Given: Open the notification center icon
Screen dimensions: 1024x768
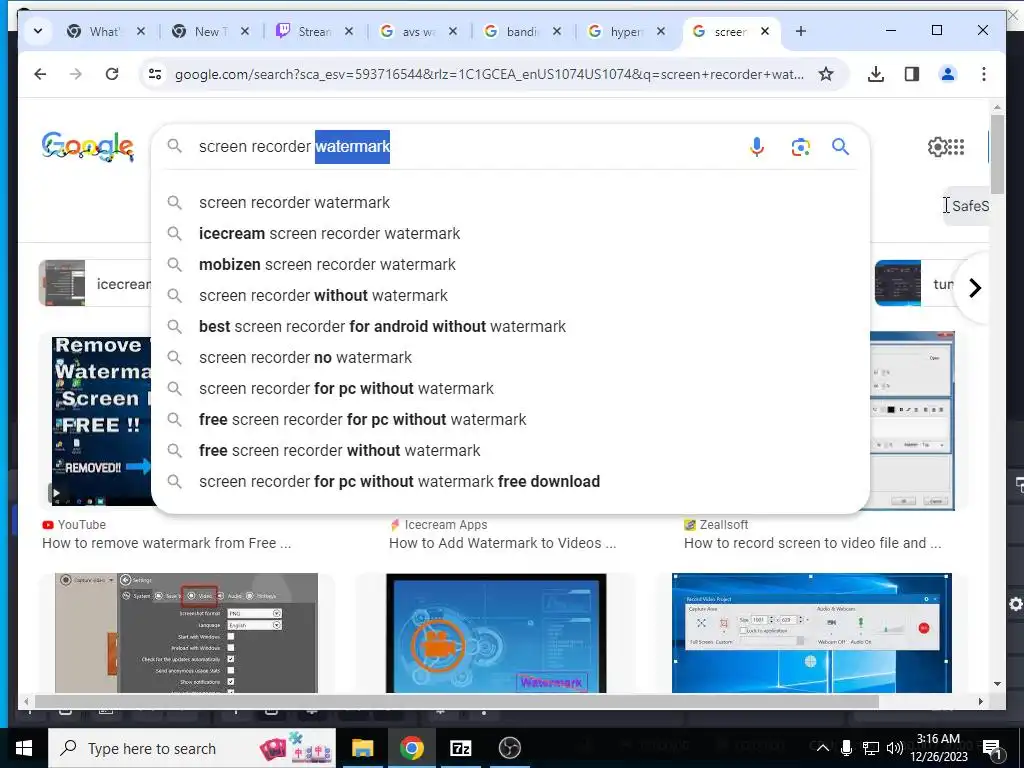Looking at the screenshot, I should [993, 749].
